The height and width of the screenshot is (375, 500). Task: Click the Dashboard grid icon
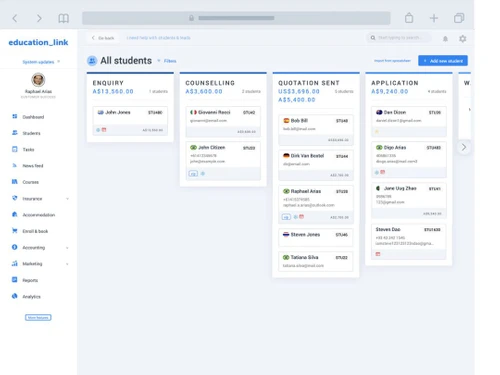15,116
